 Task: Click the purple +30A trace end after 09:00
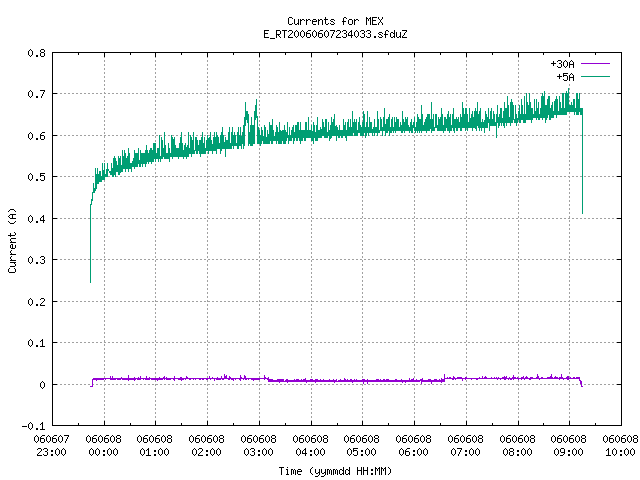[581, 382]
